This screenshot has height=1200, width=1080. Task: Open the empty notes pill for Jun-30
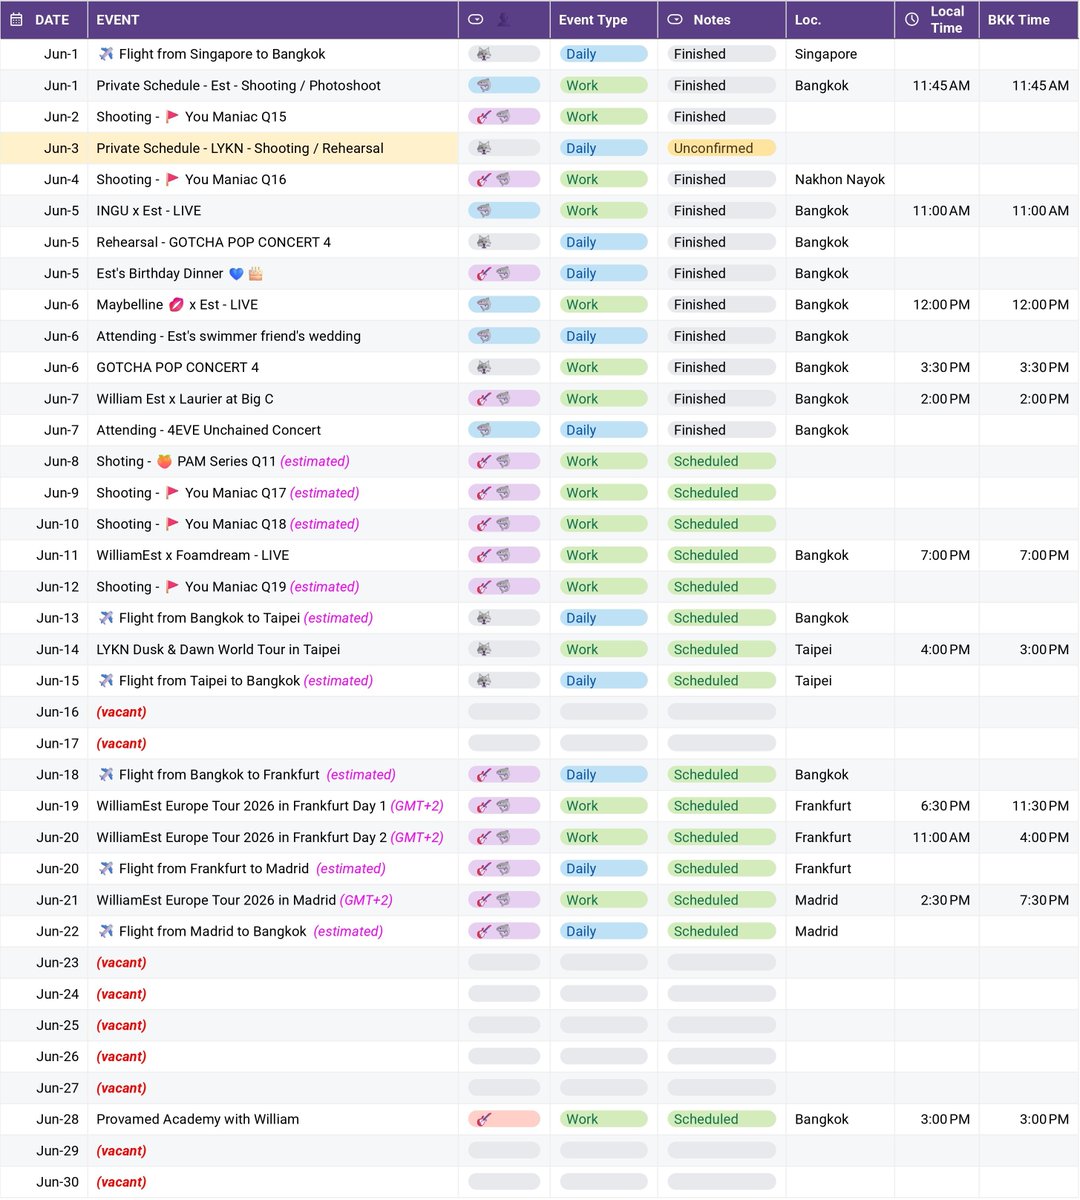click(x=721, y=1182)
